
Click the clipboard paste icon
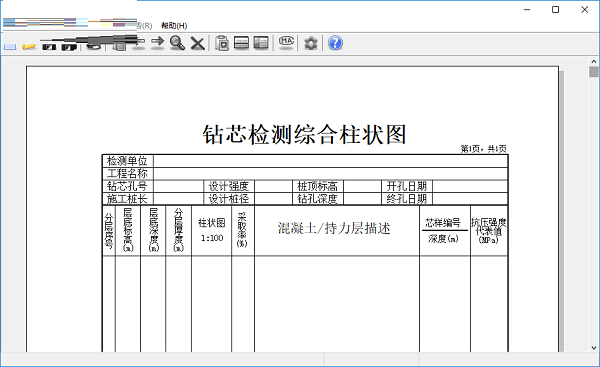click(222, 43)
